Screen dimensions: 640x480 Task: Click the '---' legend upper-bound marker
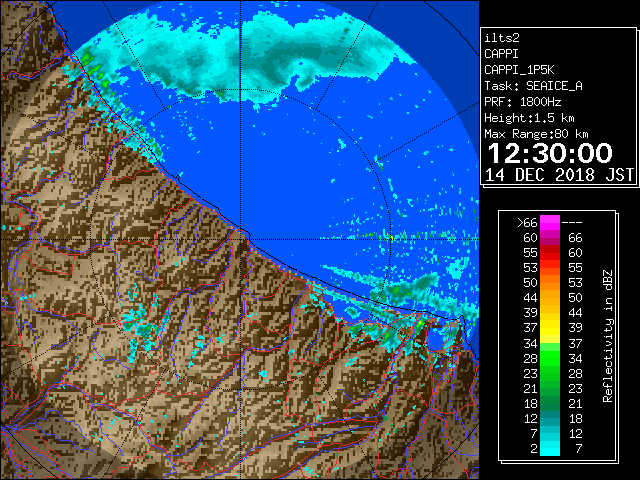(572, 223)
